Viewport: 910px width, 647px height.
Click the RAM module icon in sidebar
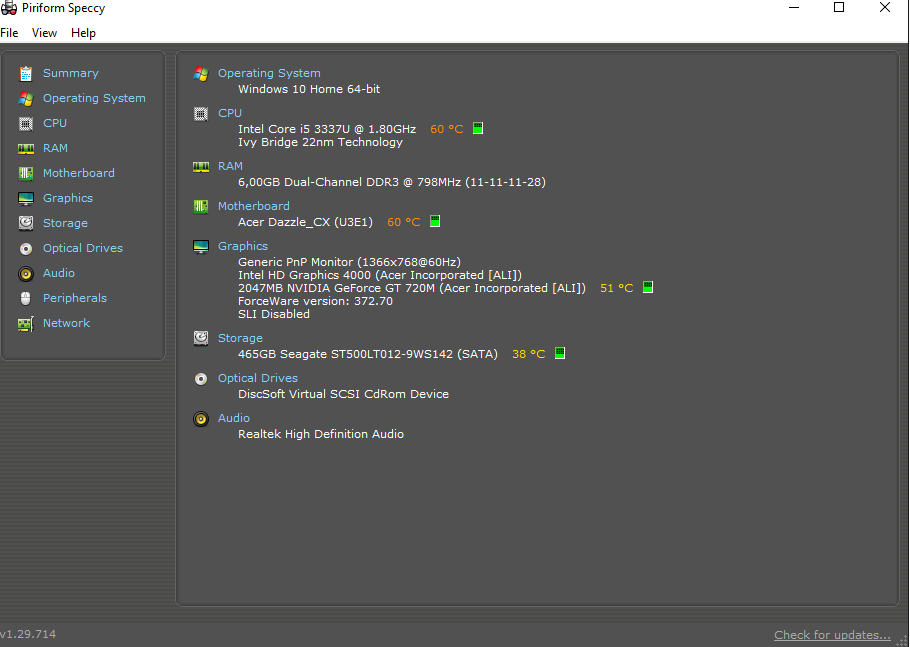pyautogui.click(x=26, y=148)
